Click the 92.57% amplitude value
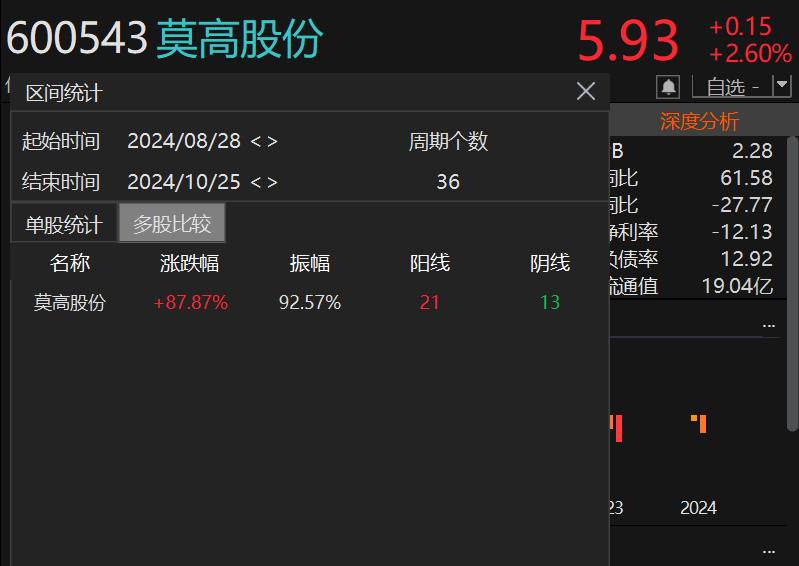799x566 pixels. 310,303
